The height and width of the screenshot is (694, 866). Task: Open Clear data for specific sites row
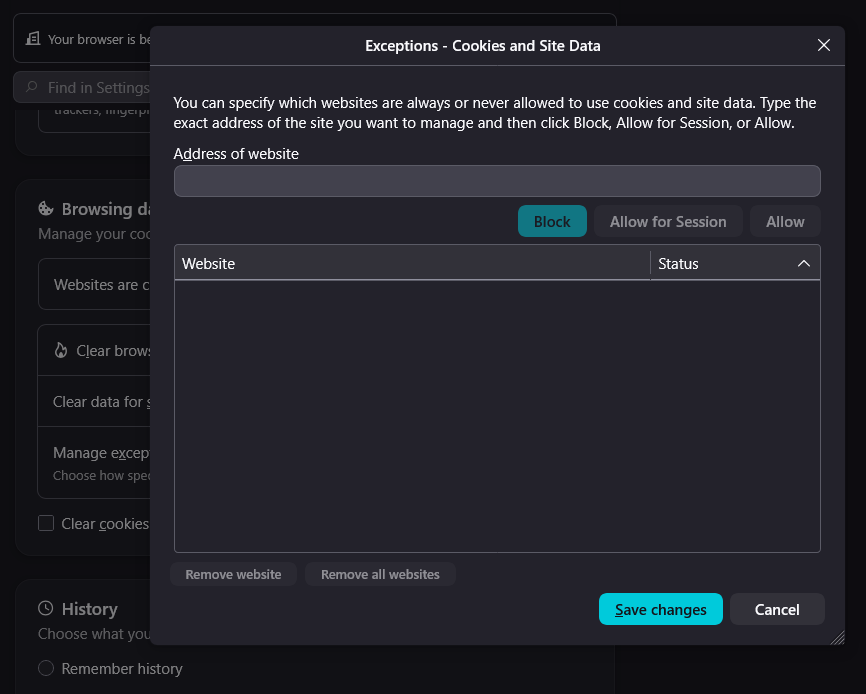(x=94, y=401)
